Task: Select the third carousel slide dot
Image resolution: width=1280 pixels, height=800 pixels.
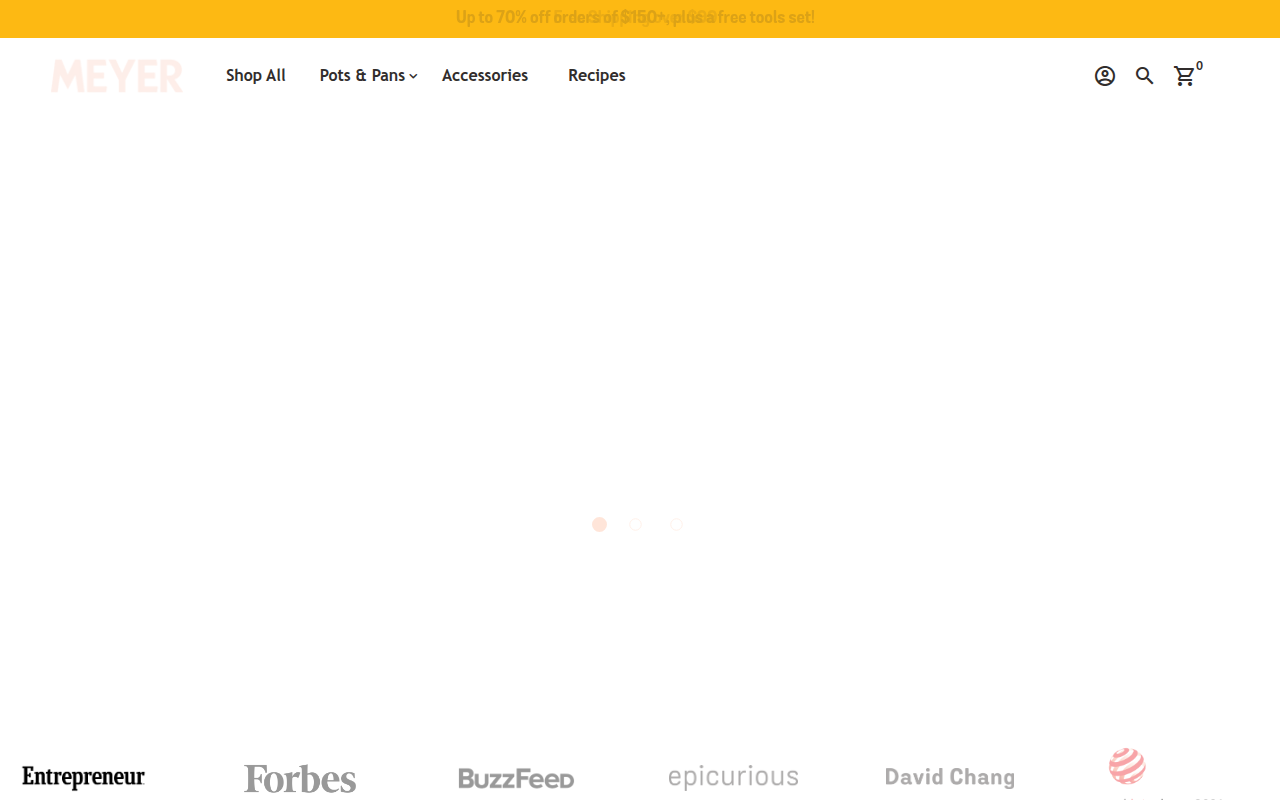Action: point(677,524)
